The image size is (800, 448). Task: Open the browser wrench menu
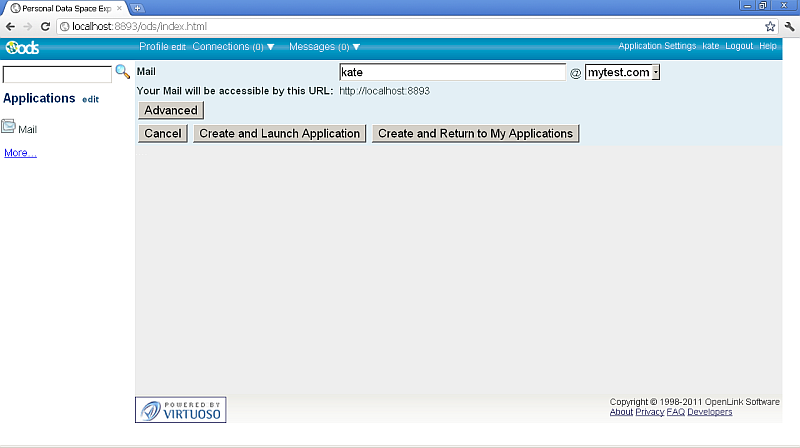tap(789, 26)
